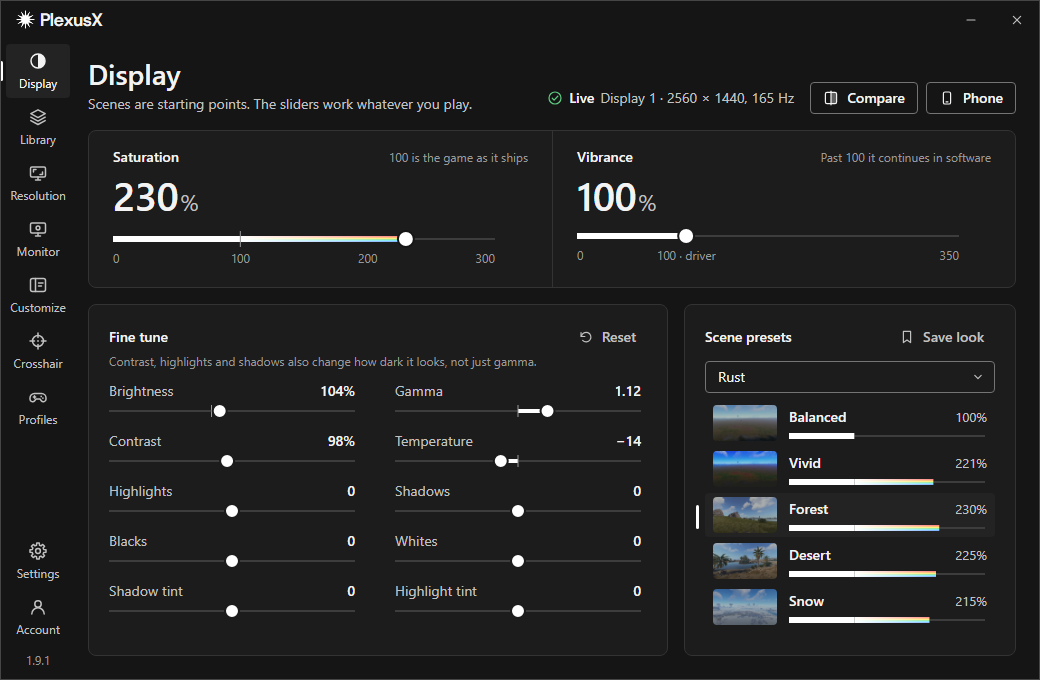This screenshot has width=1040, height=680.
Task: Adjust the Saturation slider handle
Action: 406,239
